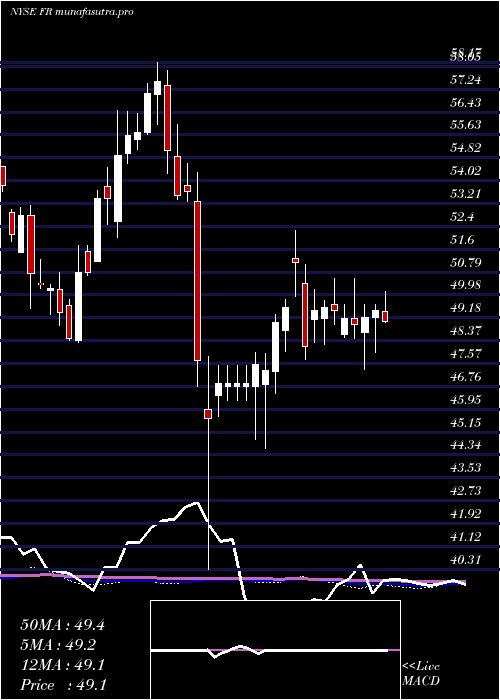
Task: Click the 52.4 price axis label
Action: [x=464, y=217]
